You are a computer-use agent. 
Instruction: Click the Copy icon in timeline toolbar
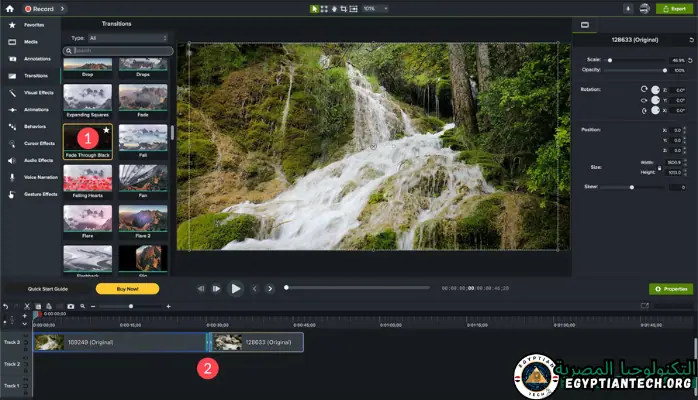38,306
